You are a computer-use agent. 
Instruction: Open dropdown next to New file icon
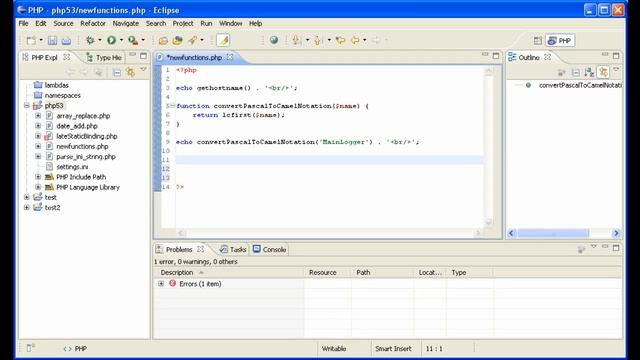click(41, 40)
